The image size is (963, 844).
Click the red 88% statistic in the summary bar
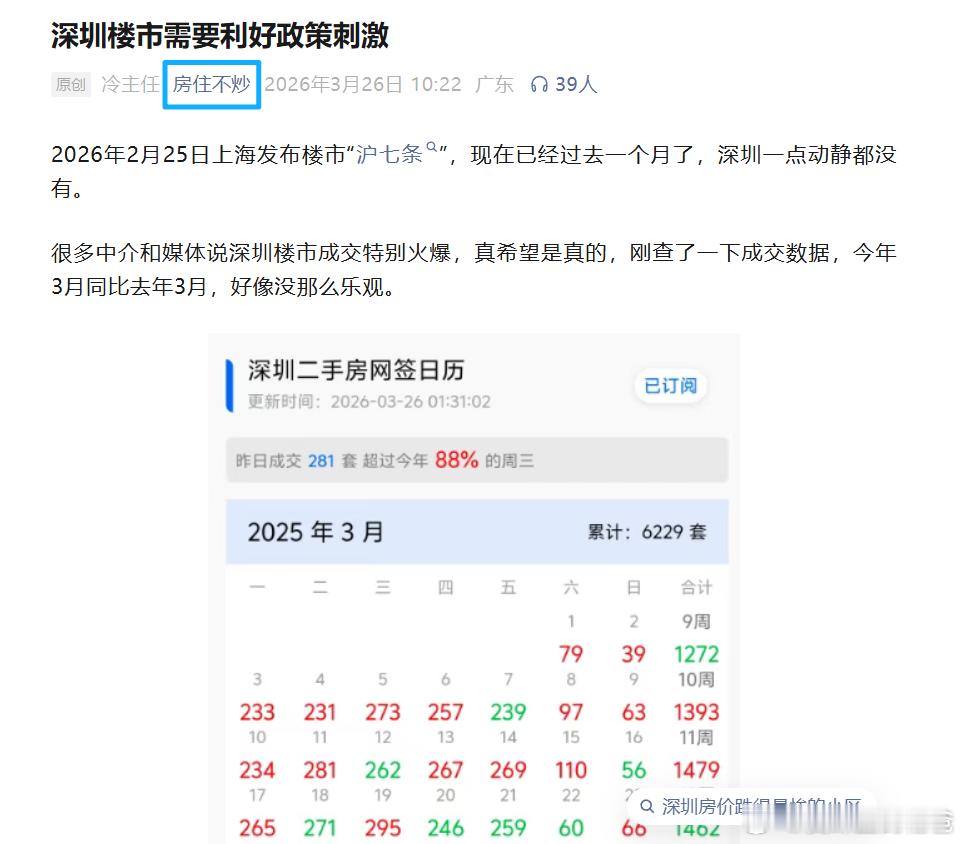coord(455,461)
